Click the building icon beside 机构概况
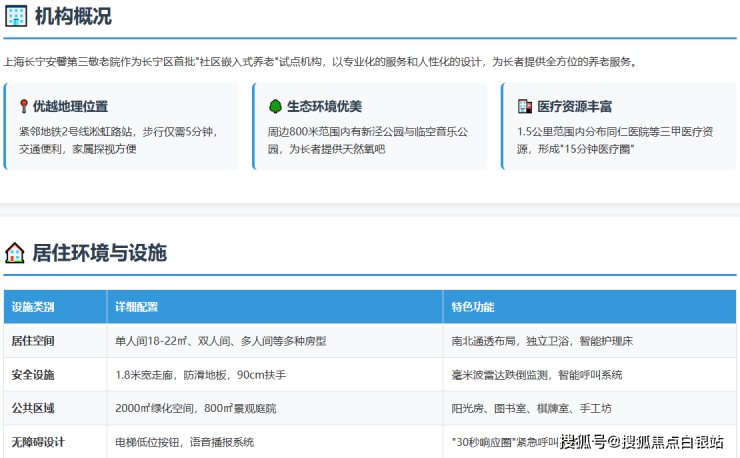The height and width of the screenshot is (458, 740). pos(15,16)
